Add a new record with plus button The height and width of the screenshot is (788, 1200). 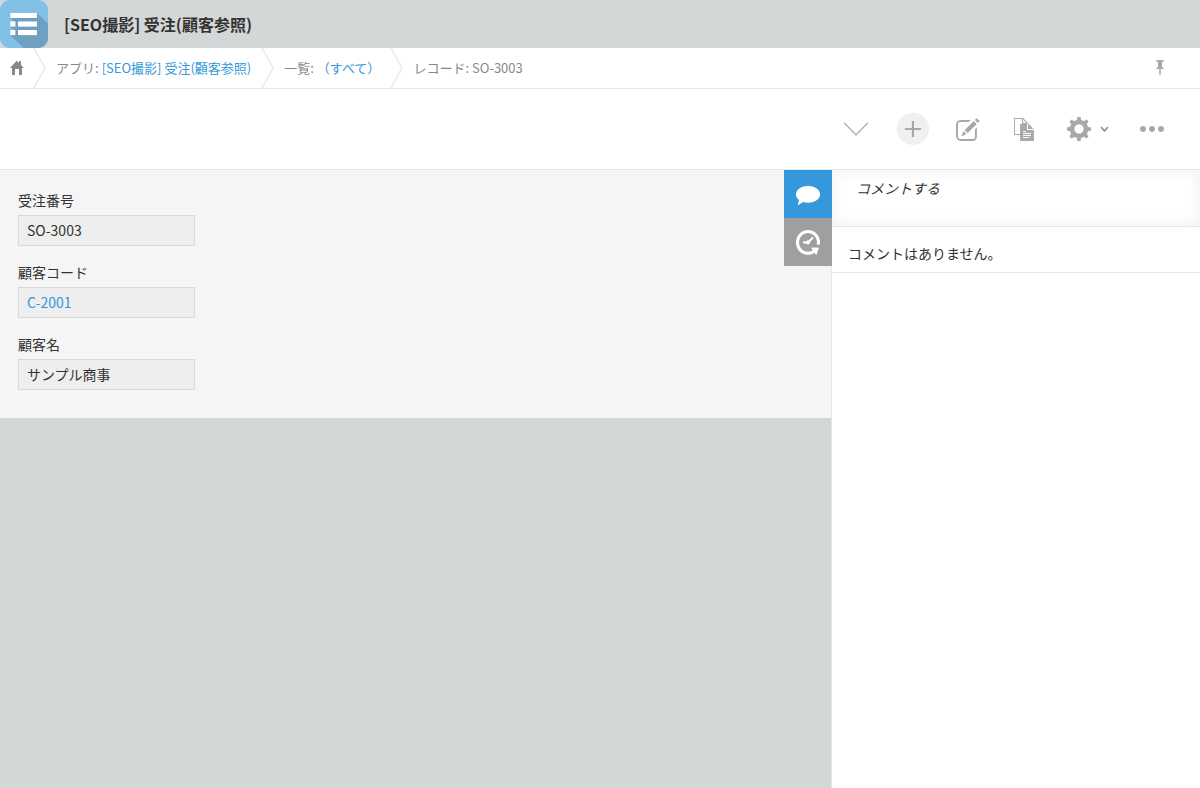[x=912, y=129]
